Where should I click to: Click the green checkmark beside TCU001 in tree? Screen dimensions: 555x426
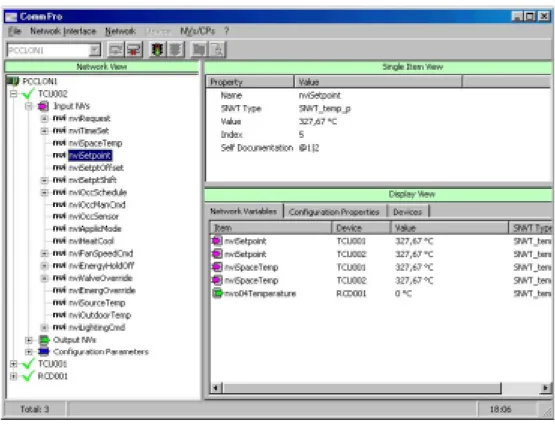click(28, 364)
